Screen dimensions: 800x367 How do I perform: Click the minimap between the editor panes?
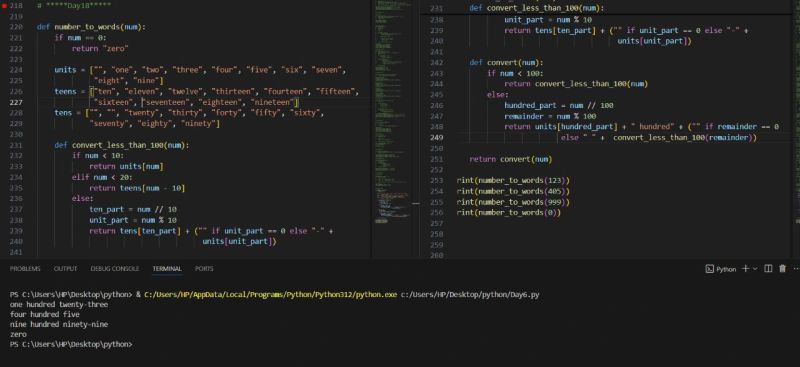pos(392,112)
